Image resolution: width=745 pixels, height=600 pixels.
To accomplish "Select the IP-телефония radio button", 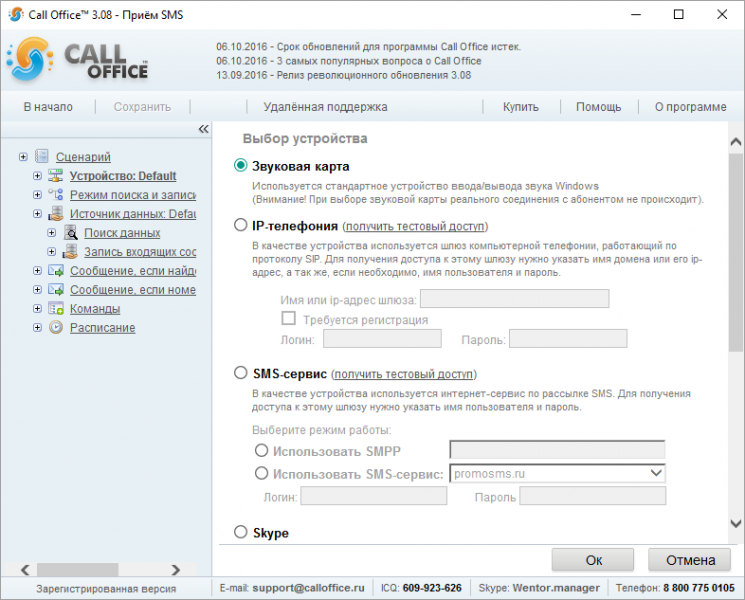I will point(240,225).
